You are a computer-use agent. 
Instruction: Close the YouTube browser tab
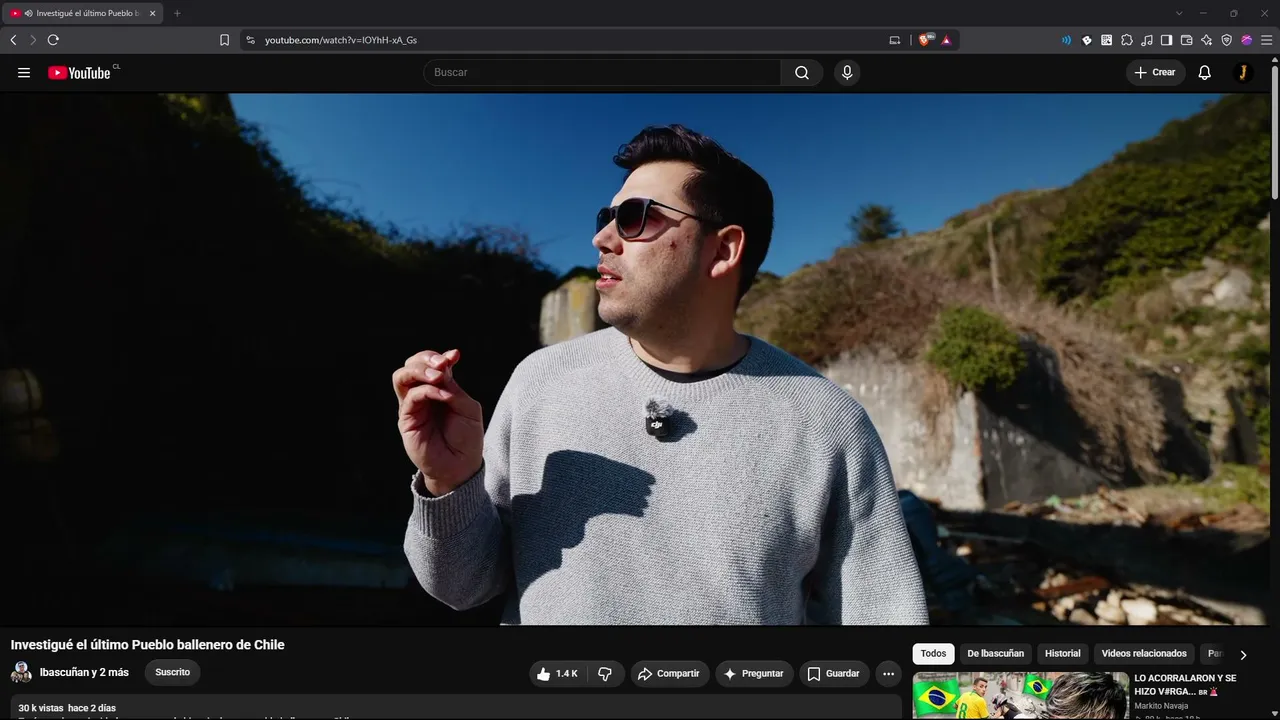pos(152,14)
